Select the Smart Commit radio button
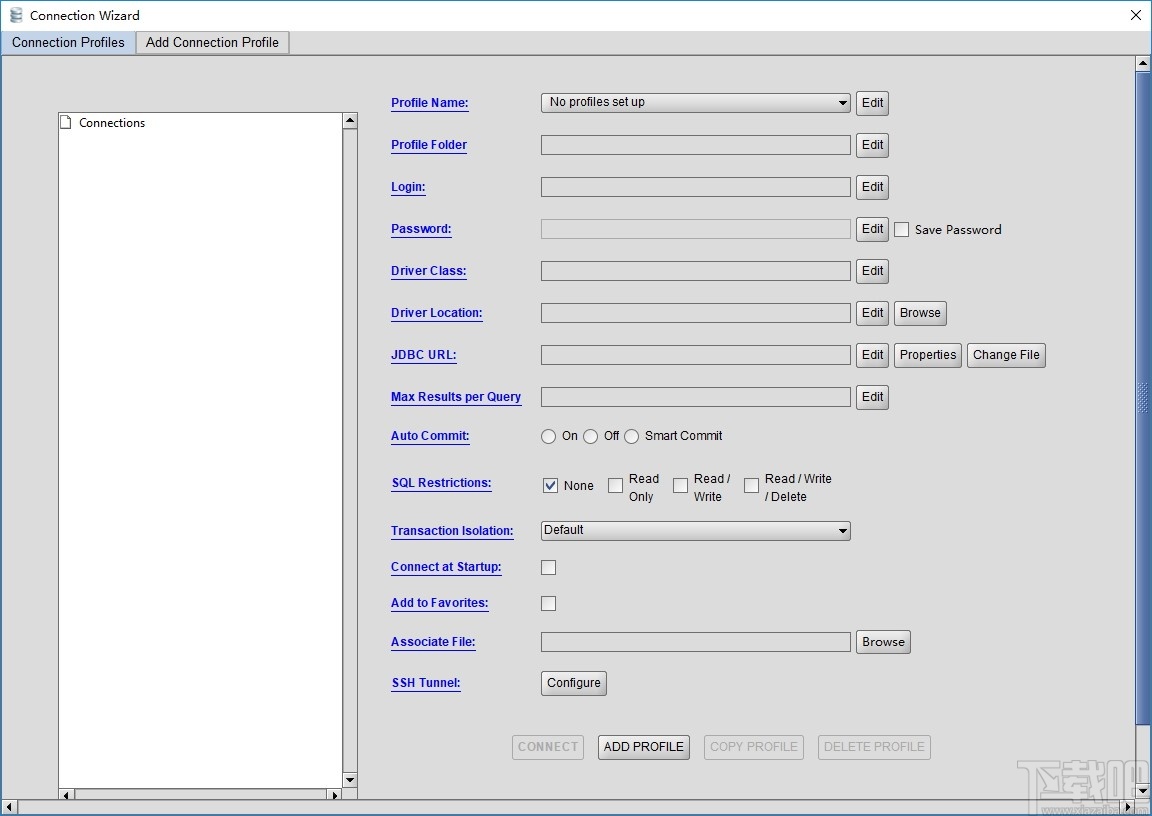This screenshot has height=816, width=1152. [x=632, y=436]
